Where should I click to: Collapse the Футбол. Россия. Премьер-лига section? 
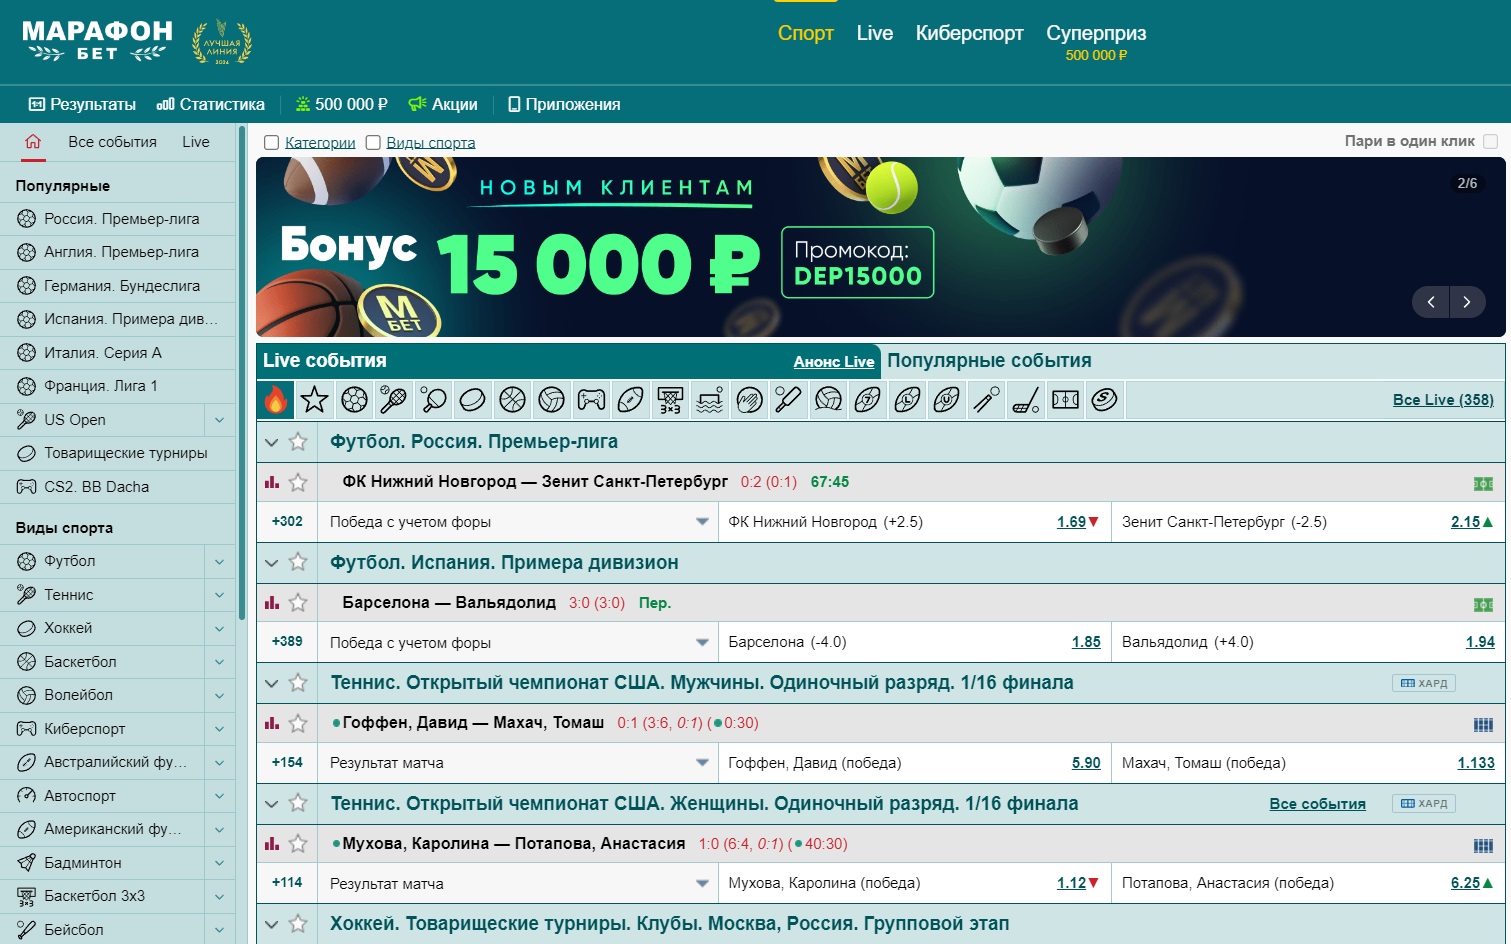coord(271,442)
